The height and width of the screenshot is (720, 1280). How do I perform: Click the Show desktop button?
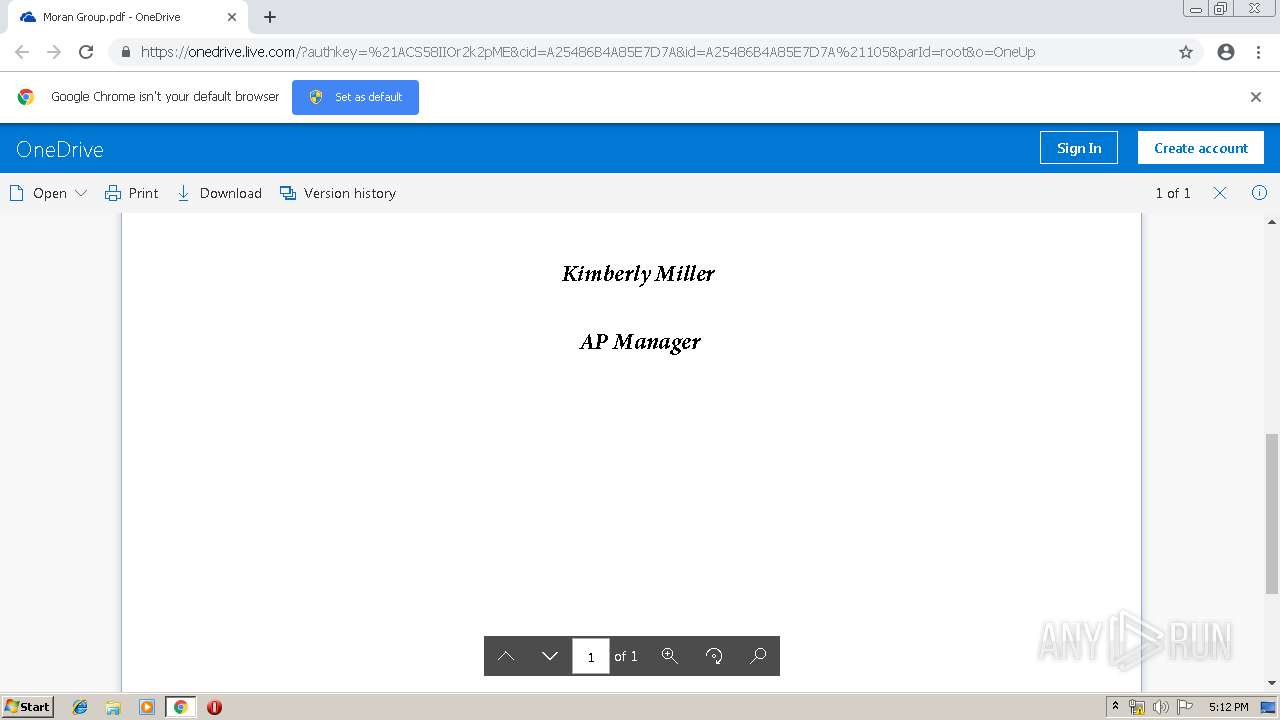(1270, 707)
